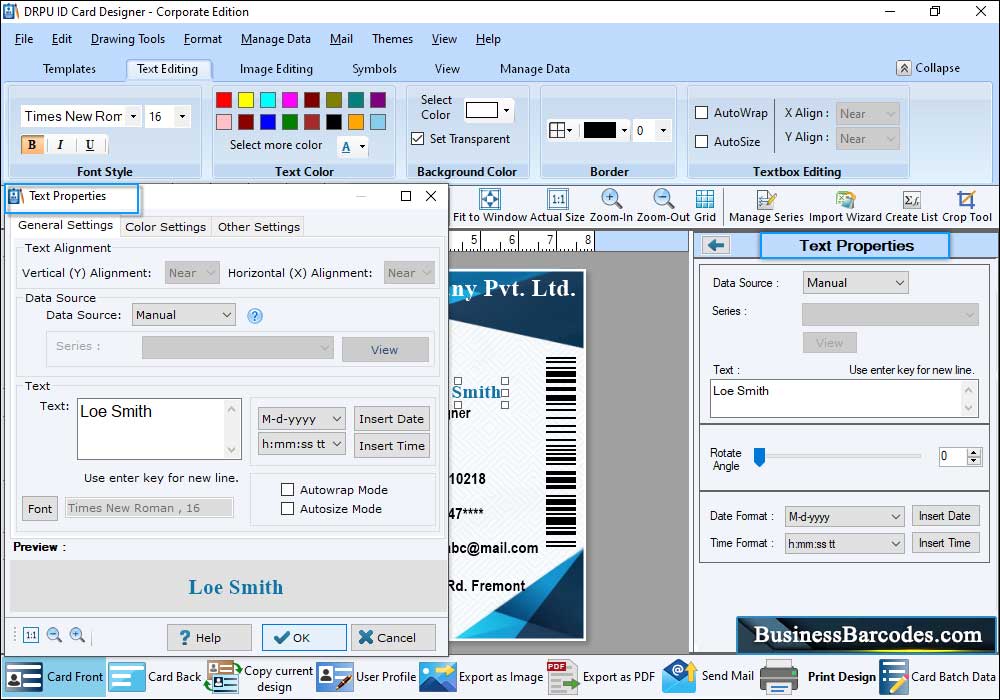1000x700 pixels.
Task: Click Export as PDF
Action: 601,676
